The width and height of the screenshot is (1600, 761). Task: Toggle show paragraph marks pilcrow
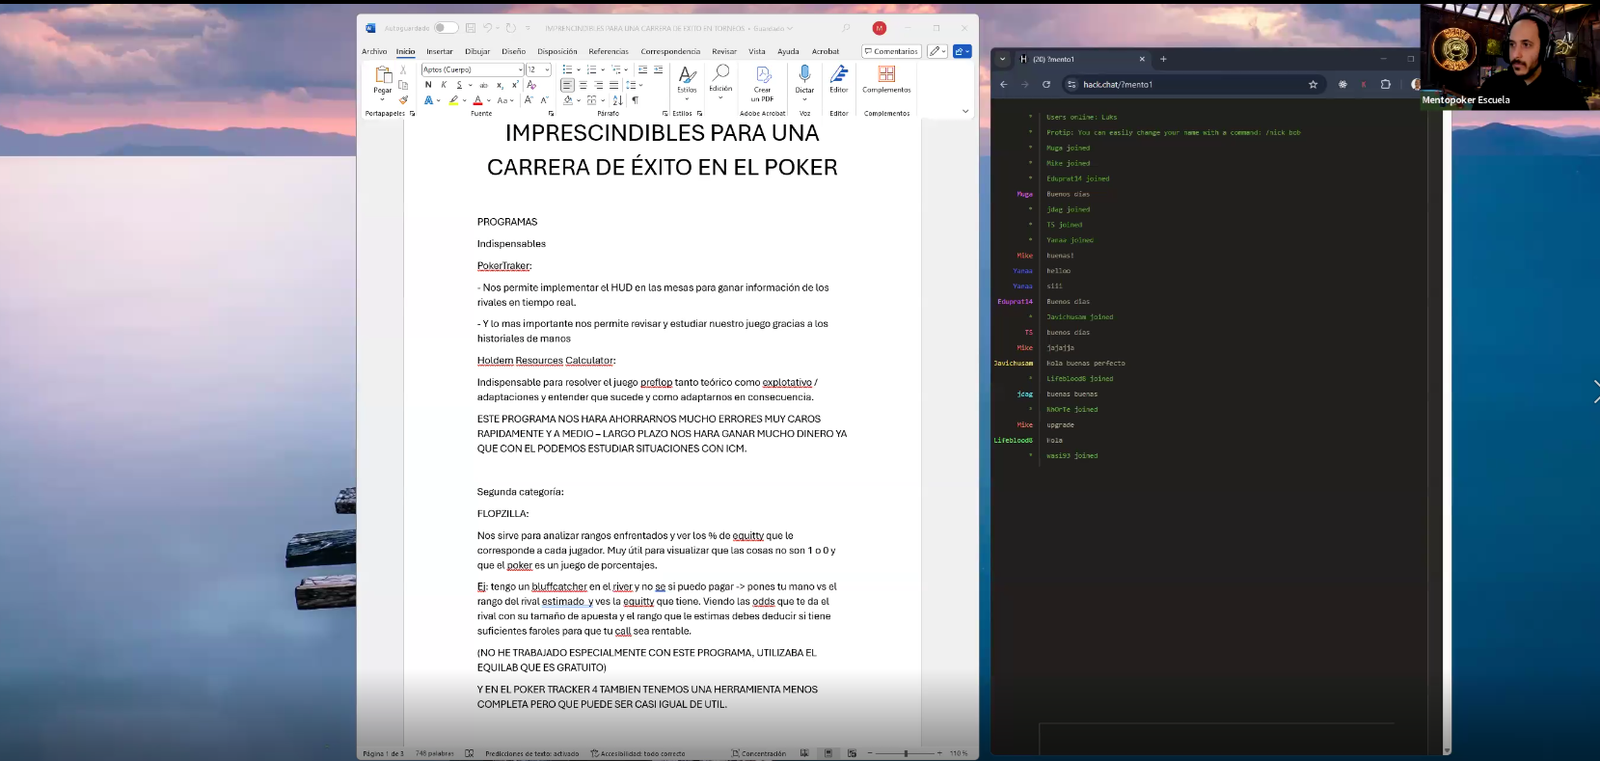[x=635, y=100]
